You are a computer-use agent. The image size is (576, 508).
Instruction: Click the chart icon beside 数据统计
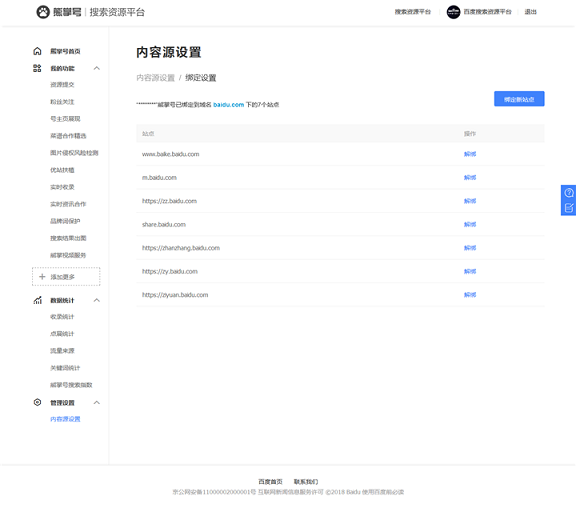point(37,300)
